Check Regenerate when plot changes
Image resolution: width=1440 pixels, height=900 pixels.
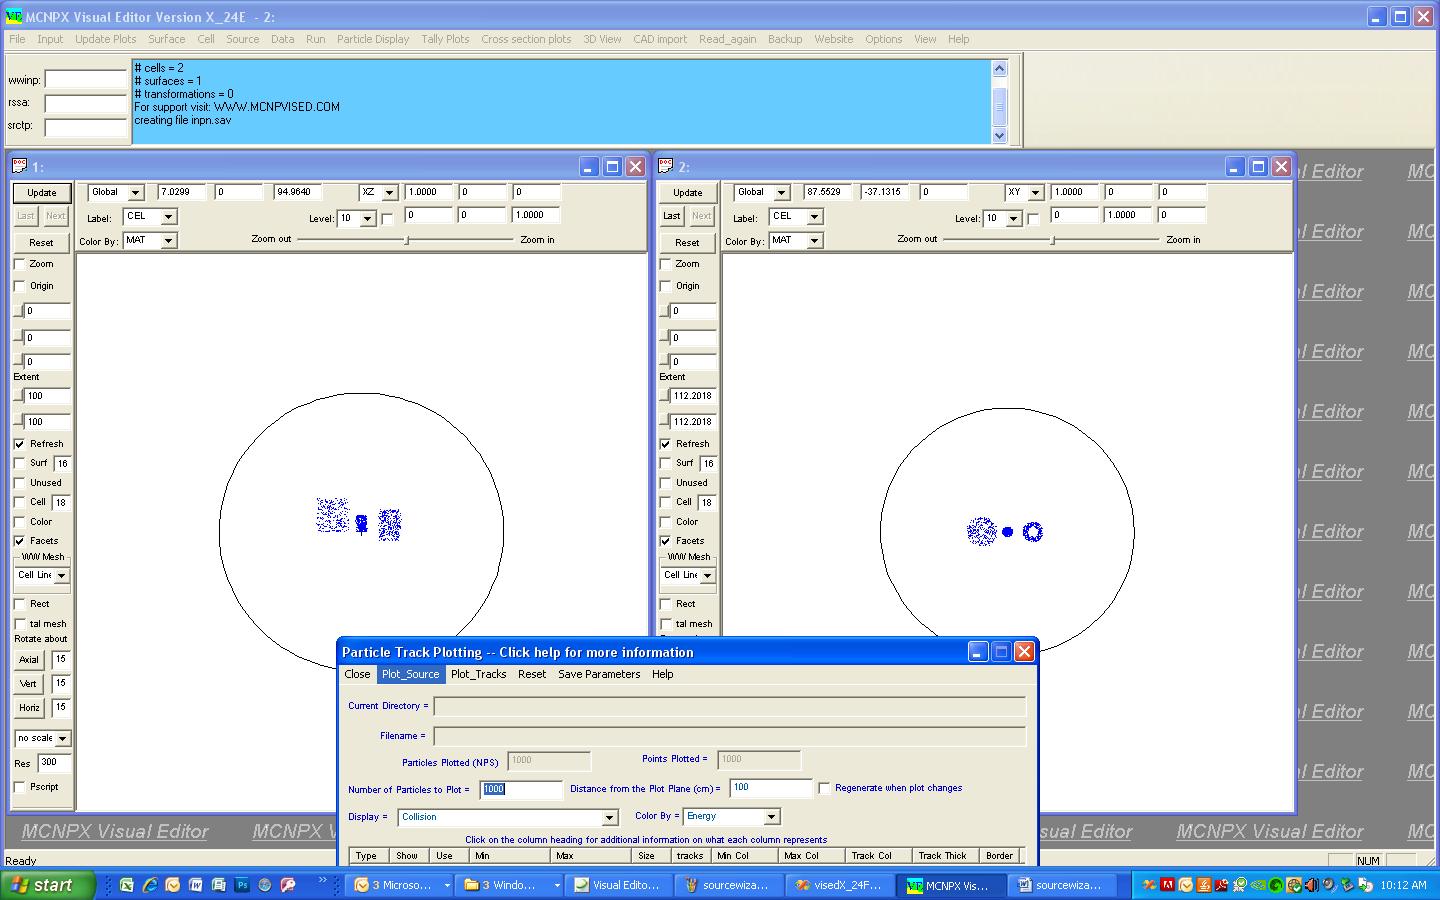(824, 788)
